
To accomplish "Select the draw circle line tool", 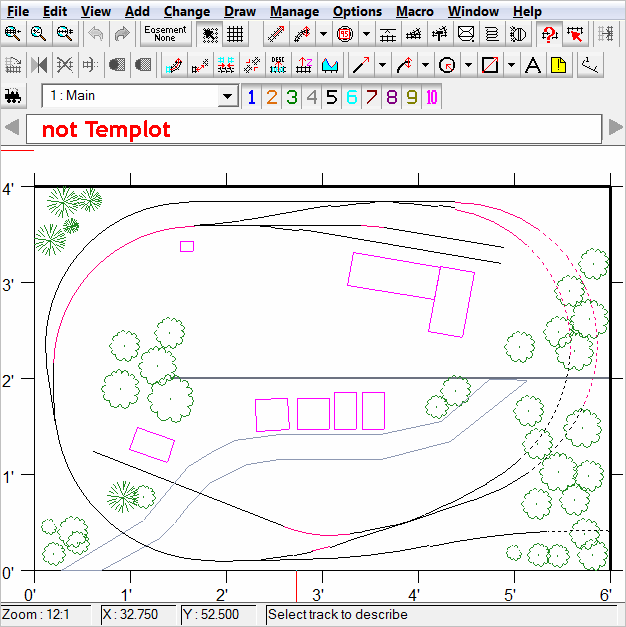I will pos(447,65).
